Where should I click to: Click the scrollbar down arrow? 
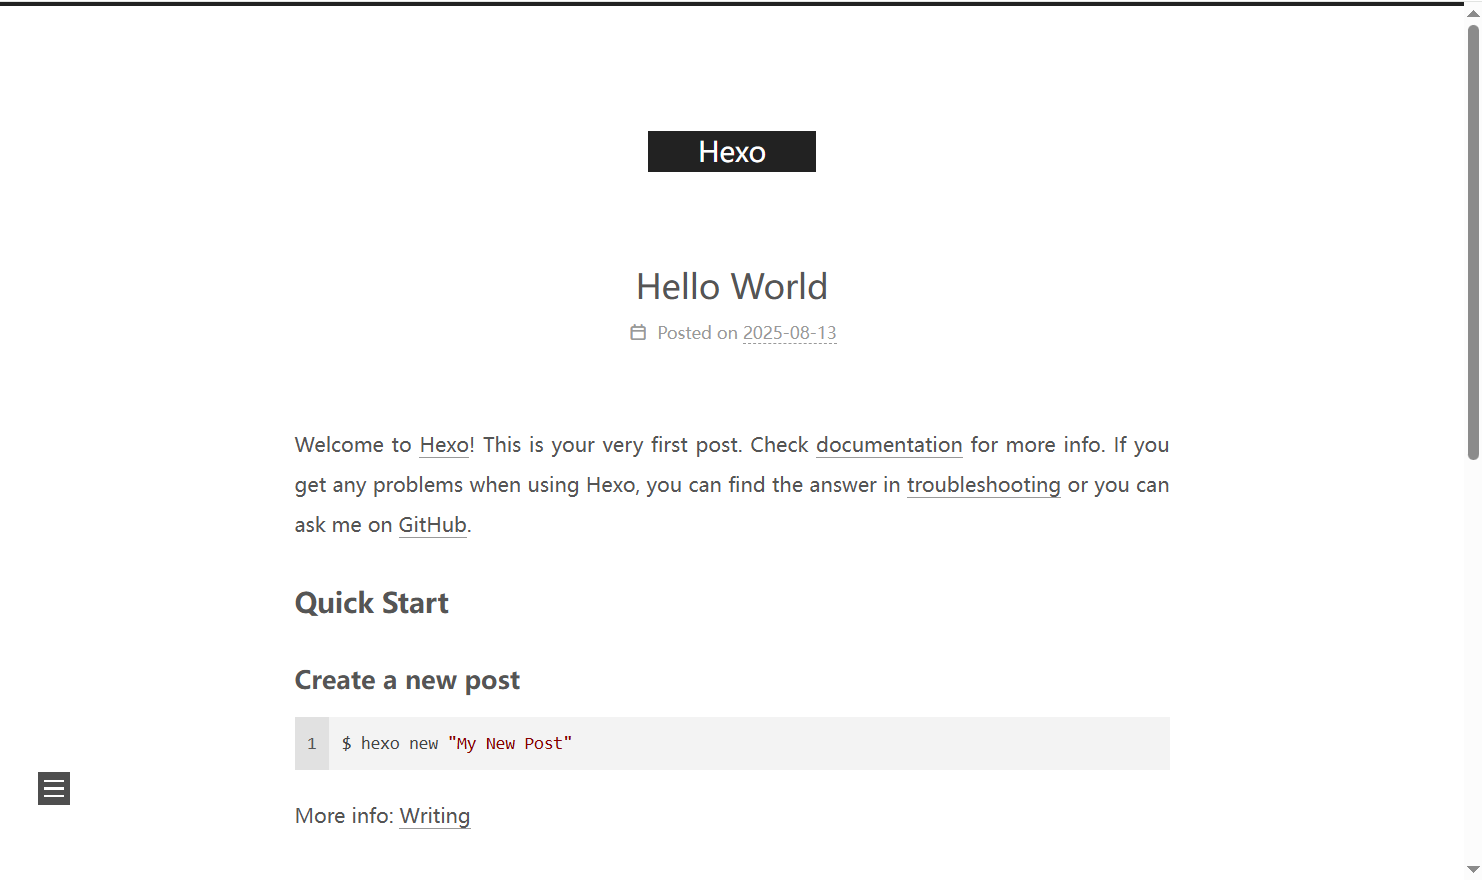[x=1473, y=869]
